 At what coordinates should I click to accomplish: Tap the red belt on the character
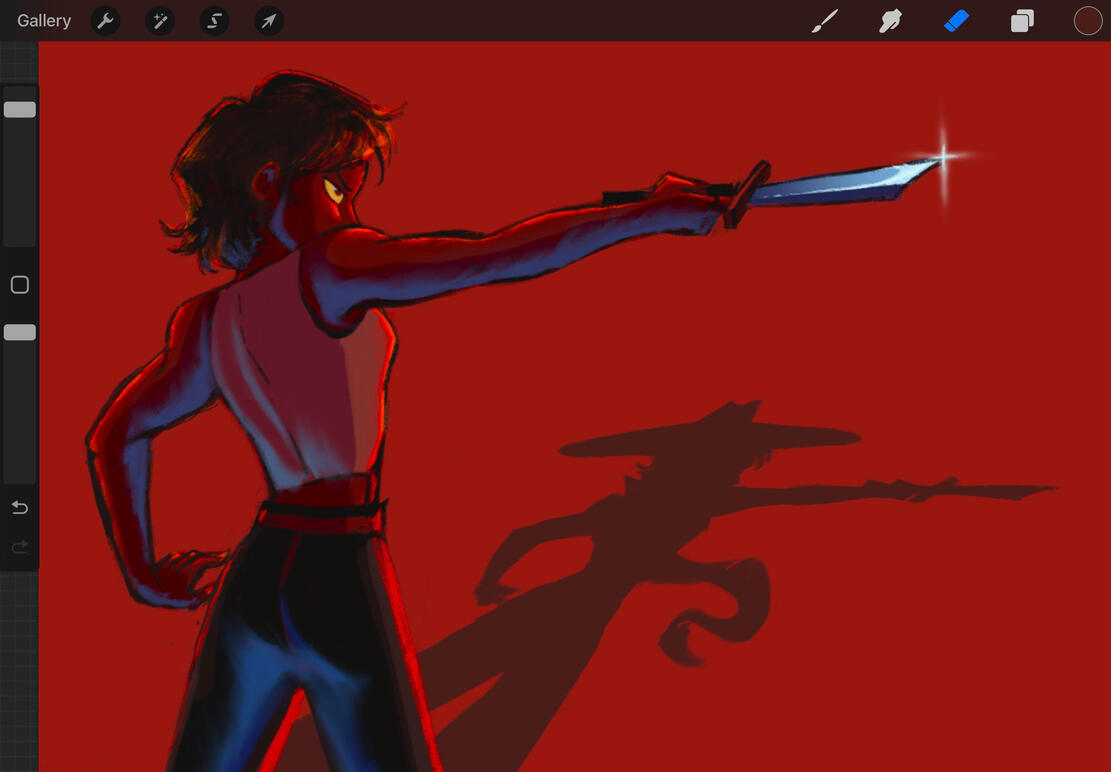coord(323,504)
